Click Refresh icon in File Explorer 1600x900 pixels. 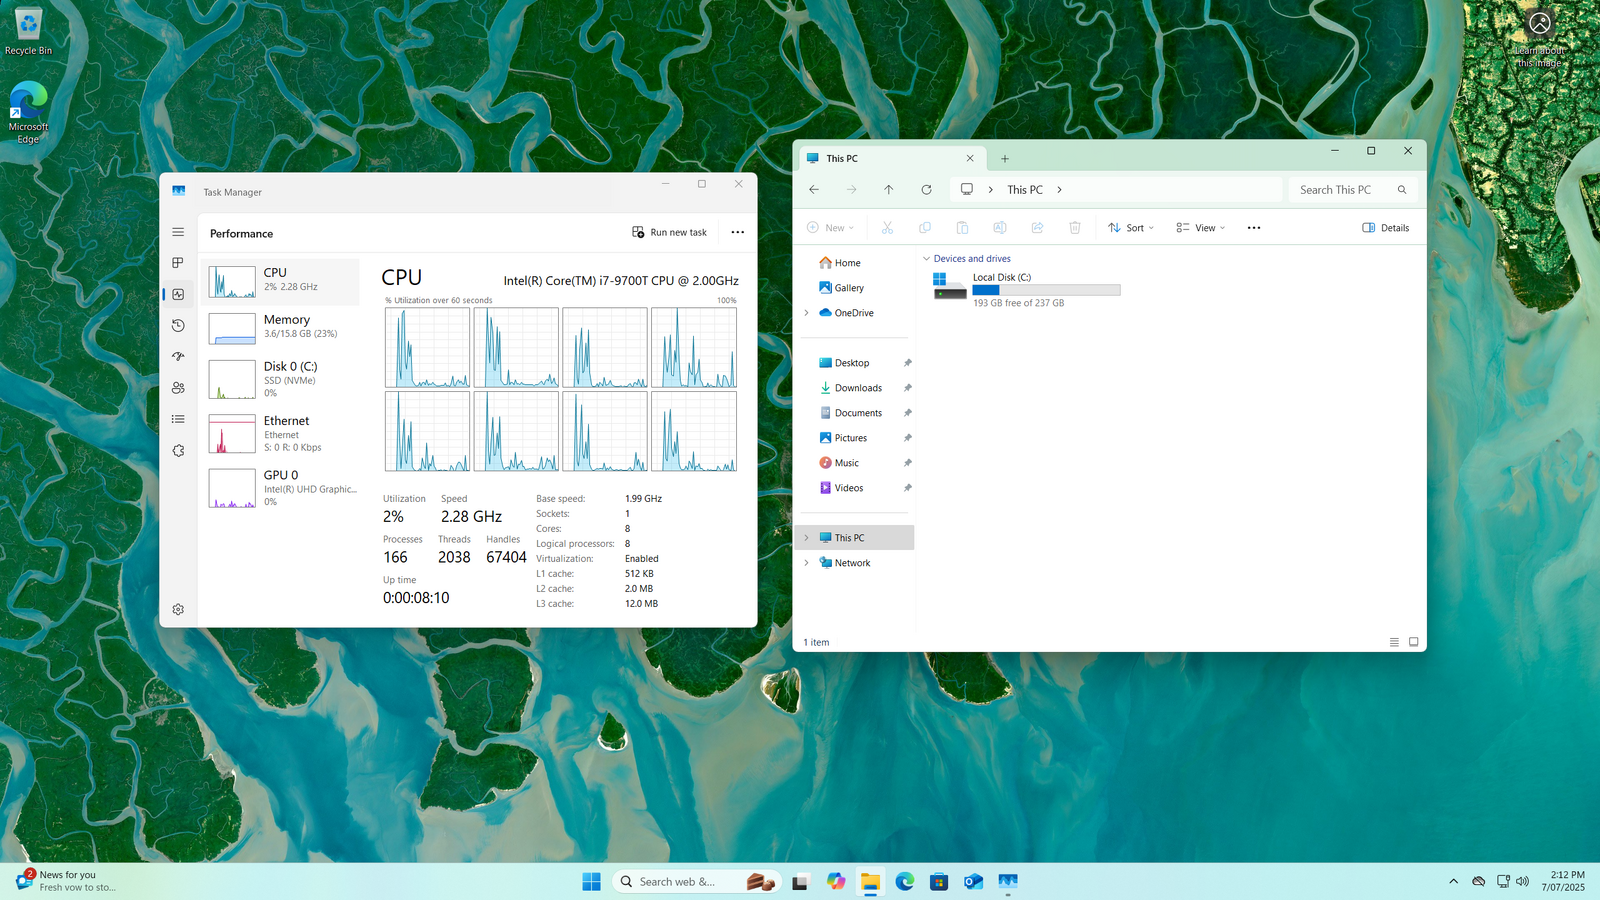click(x=926, y=190)
